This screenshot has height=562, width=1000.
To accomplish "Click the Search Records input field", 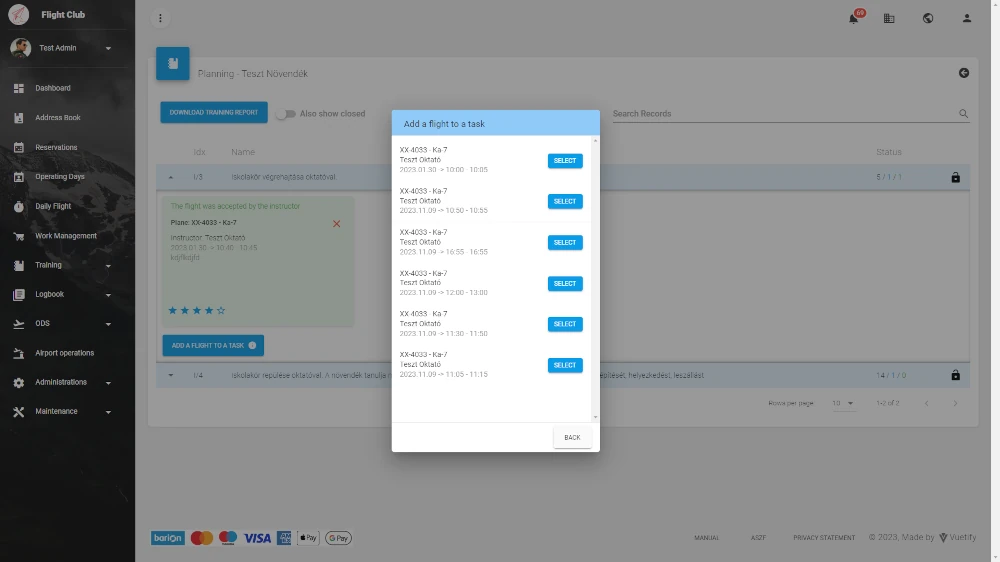I will [783, 114].
